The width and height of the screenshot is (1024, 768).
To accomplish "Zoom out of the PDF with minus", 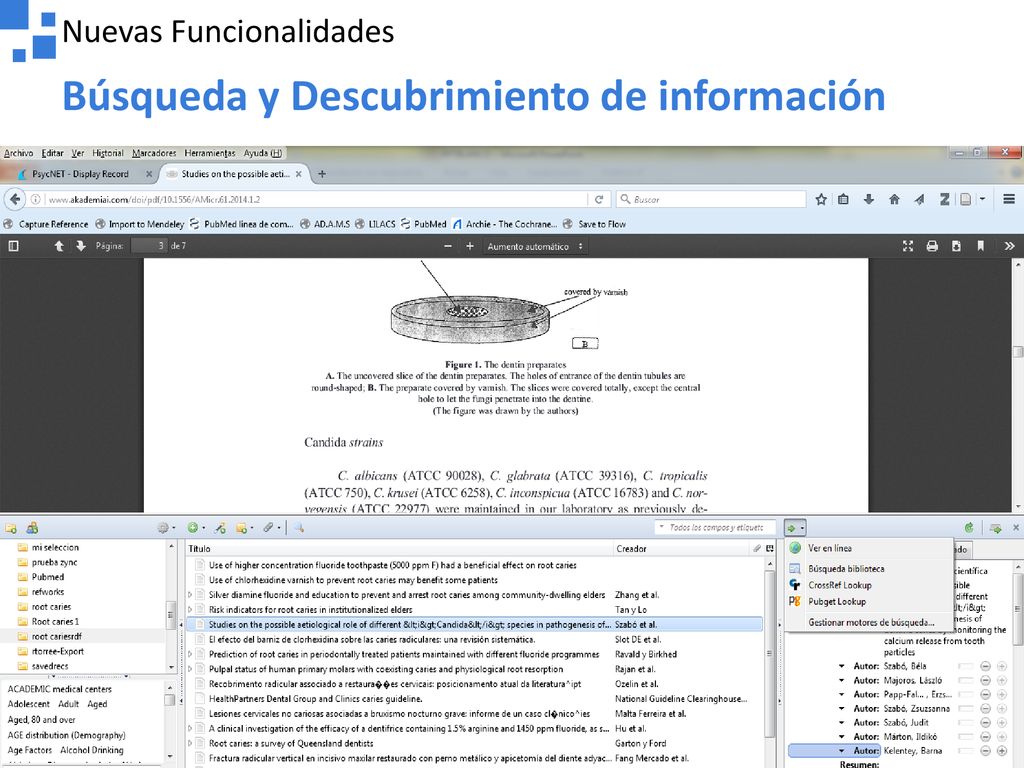I will (447, 246).
